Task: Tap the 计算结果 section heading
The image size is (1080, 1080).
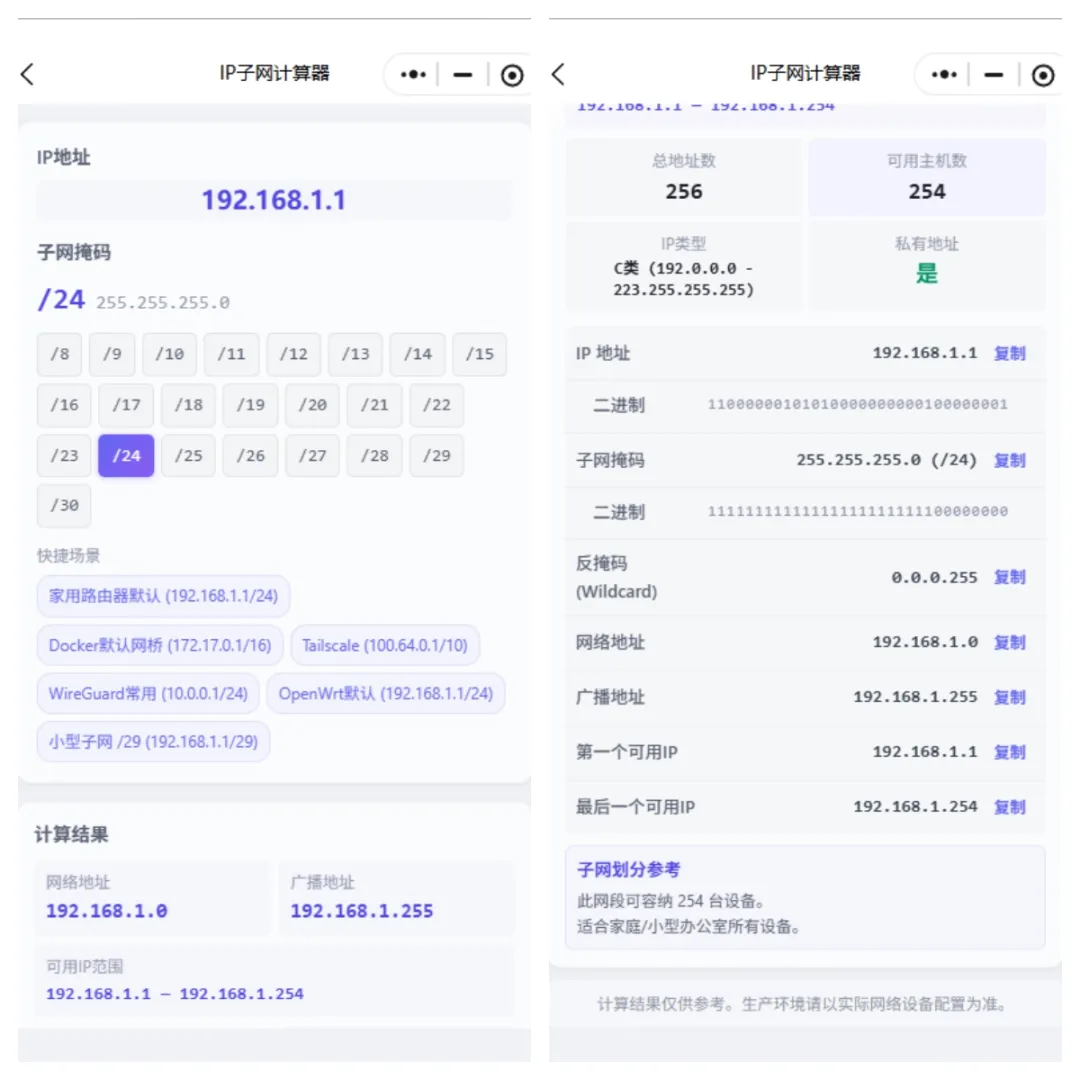Action: [72, 835]
